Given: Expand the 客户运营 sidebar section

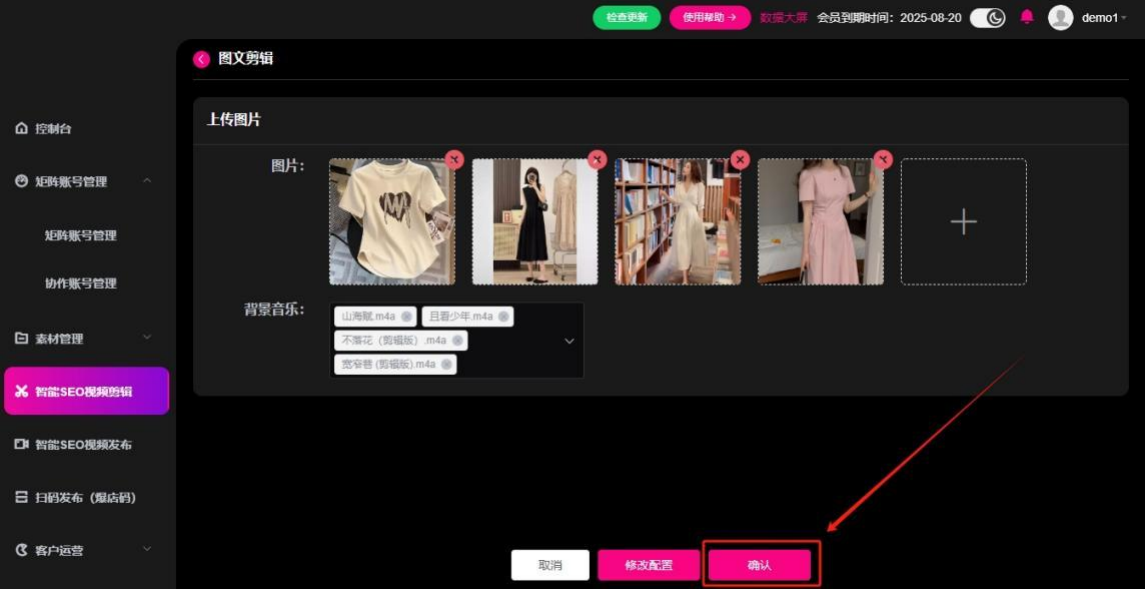Looking at the screenshot, I should coord(147,549).
